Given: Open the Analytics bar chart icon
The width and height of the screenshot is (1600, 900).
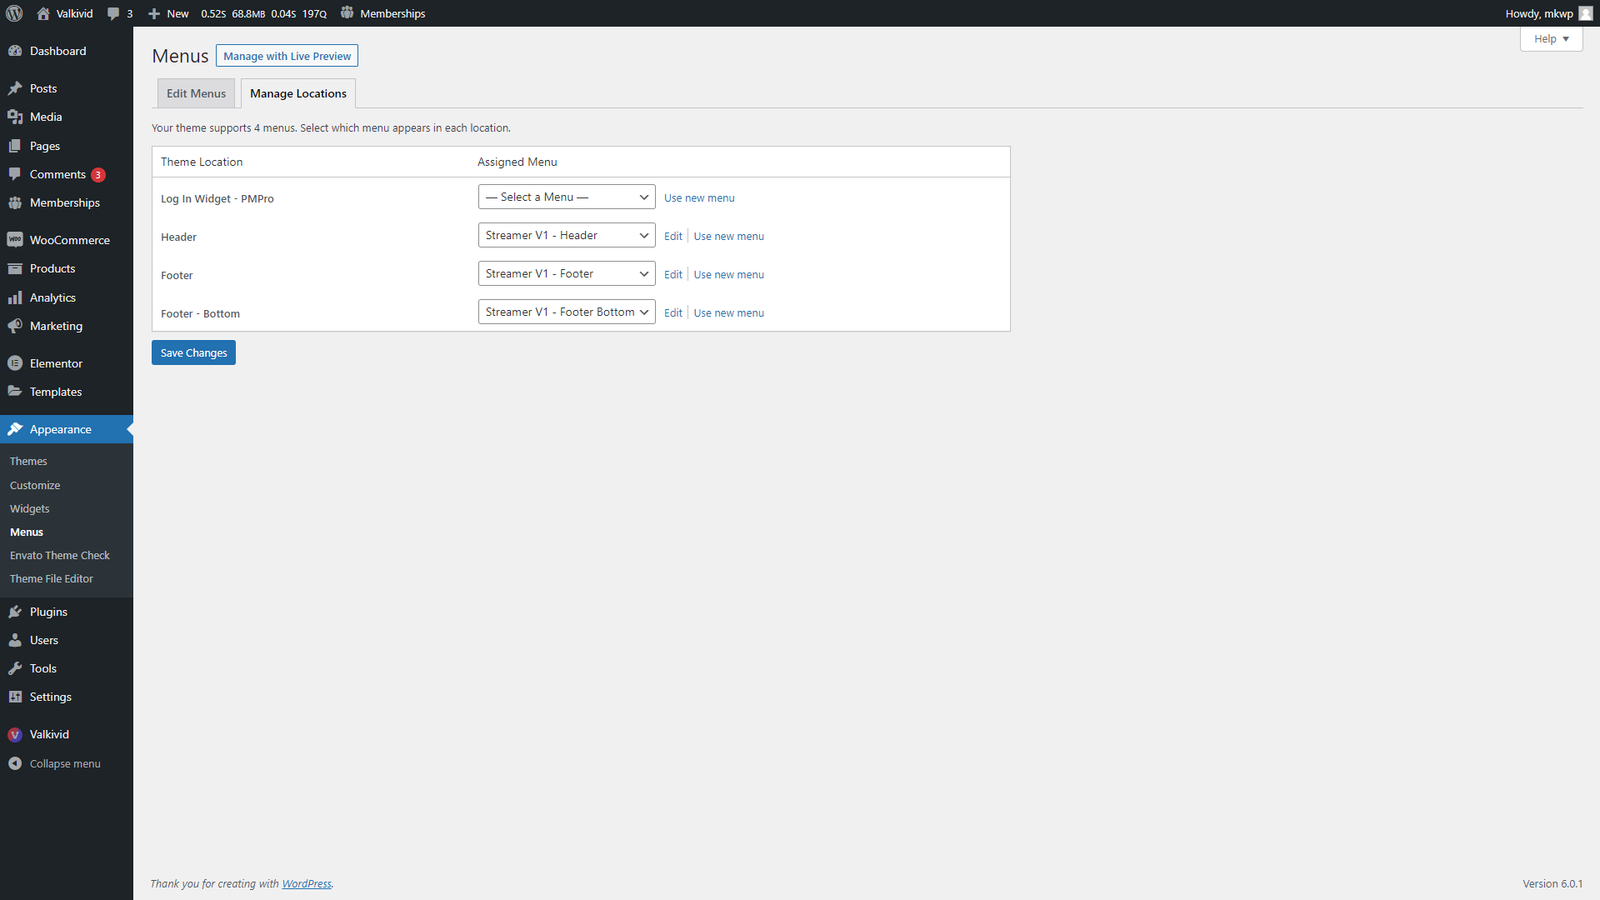Looking at the screenshot, I should pyautogui.click(x=15, y=298).
